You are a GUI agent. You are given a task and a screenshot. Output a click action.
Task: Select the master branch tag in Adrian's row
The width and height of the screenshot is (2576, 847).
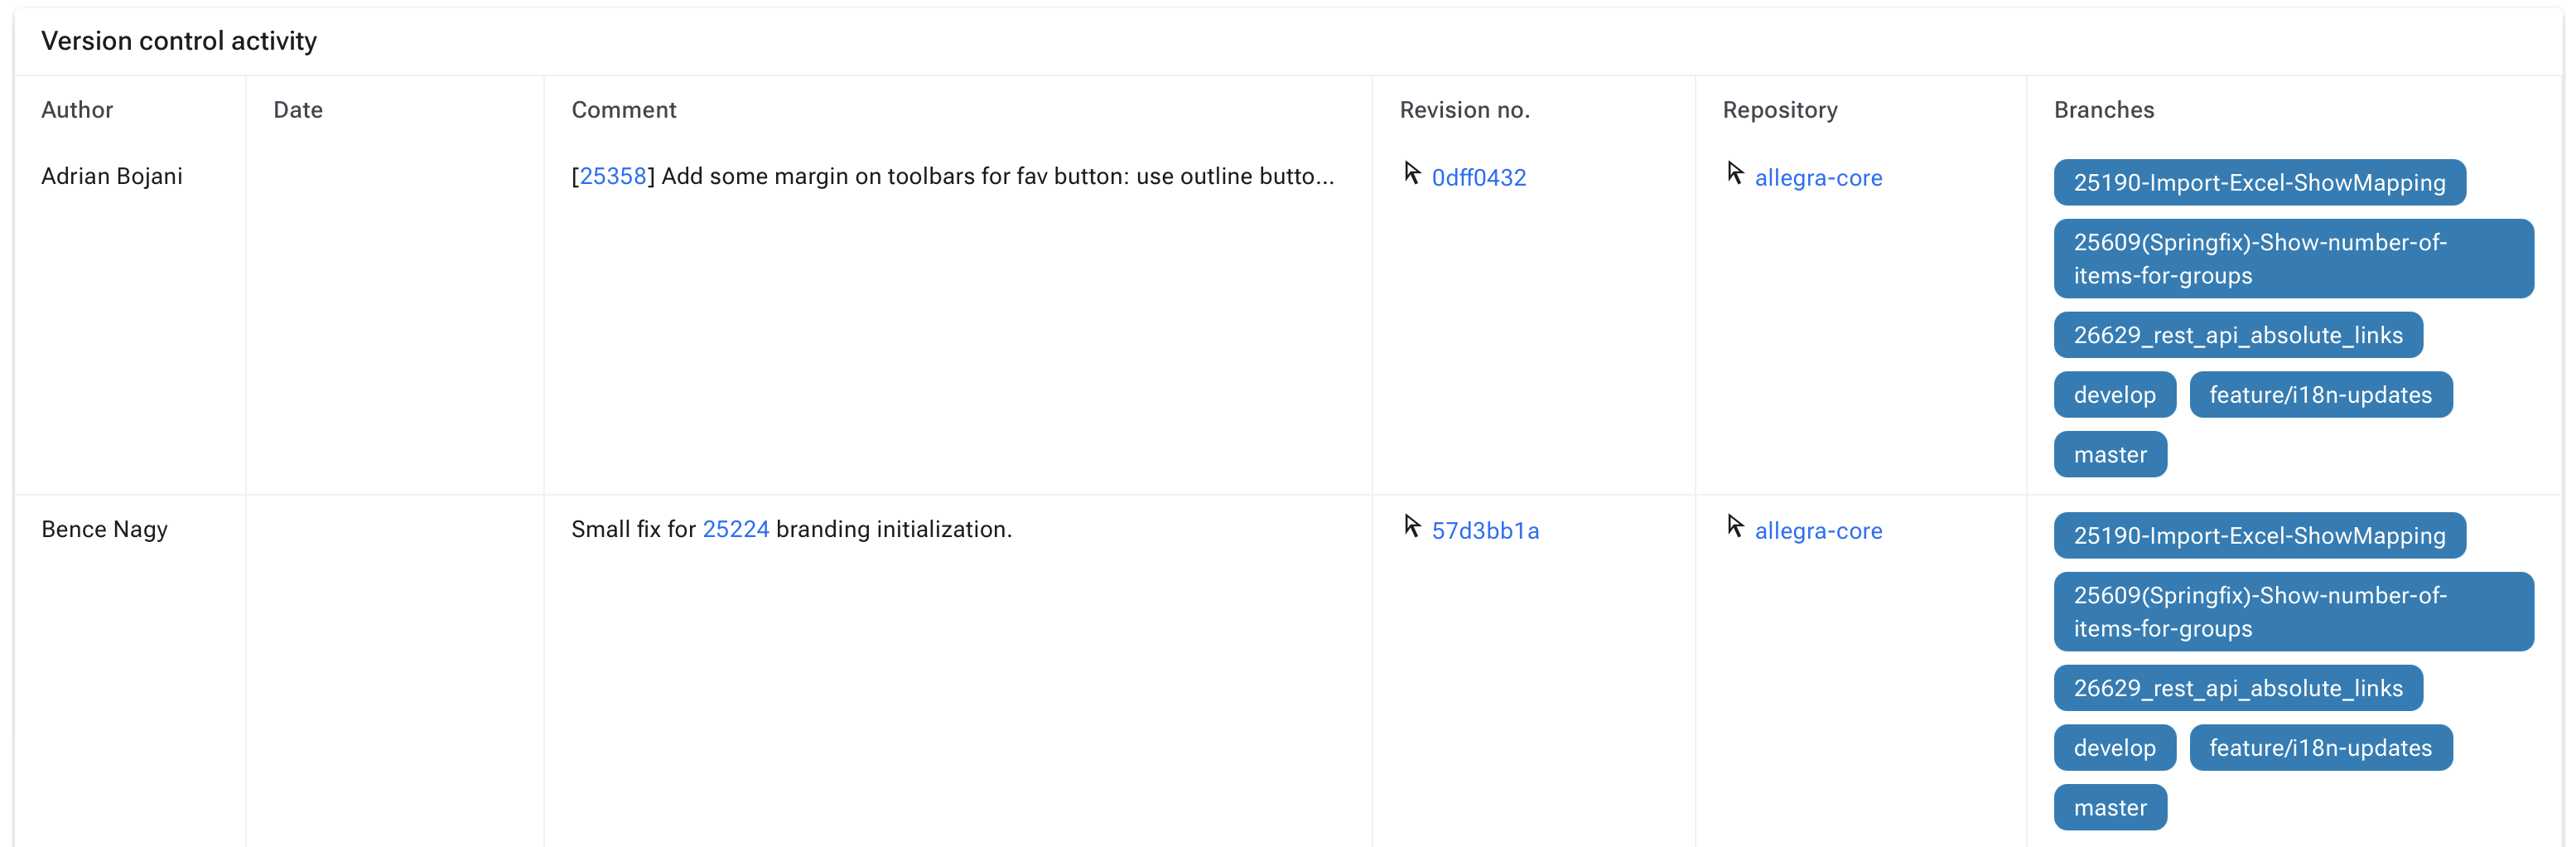(x=2110, y=454)
